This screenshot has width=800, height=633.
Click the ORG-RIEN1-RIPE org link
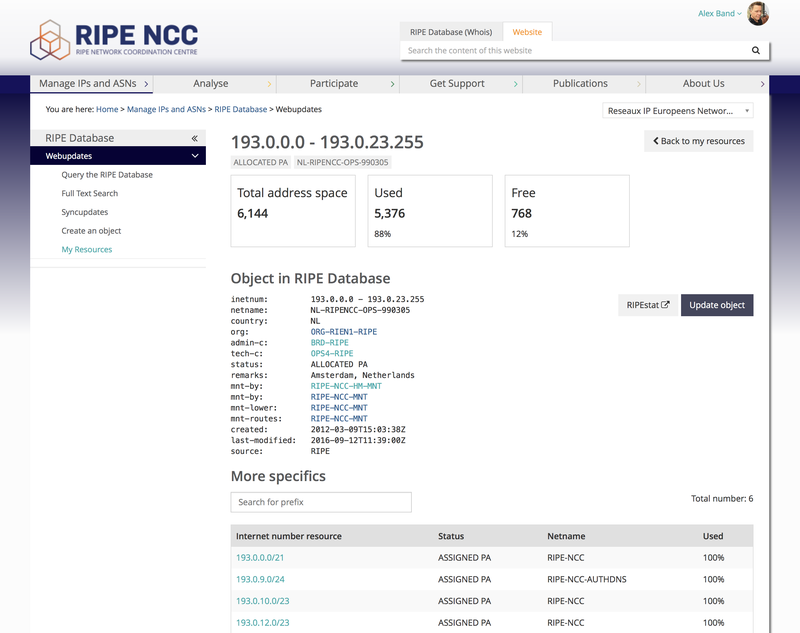click(343, 331)
